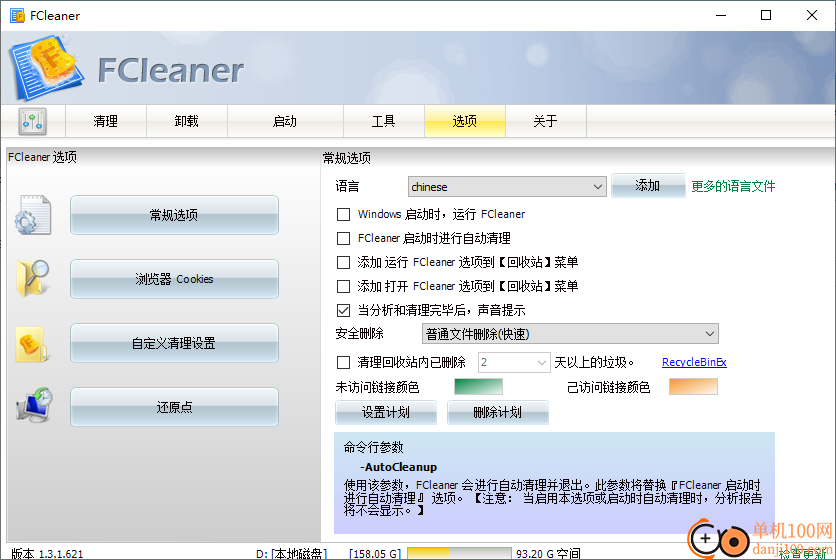Click the folder magnifier icon beside 浏览器 Cookies
Image resolution: width=836 pixels, height=560 pixels.
[x=33, y=278]
